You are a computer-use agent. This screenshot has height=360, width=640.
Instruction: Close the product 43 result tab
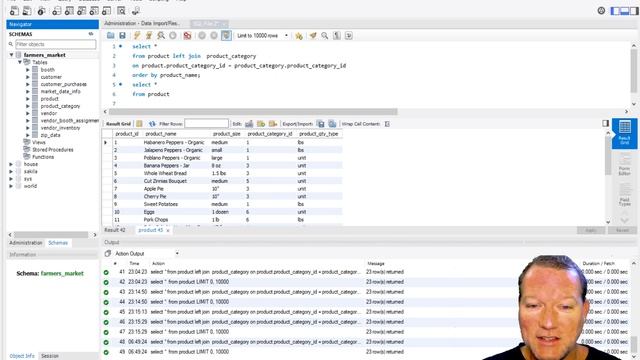point(168,231)
